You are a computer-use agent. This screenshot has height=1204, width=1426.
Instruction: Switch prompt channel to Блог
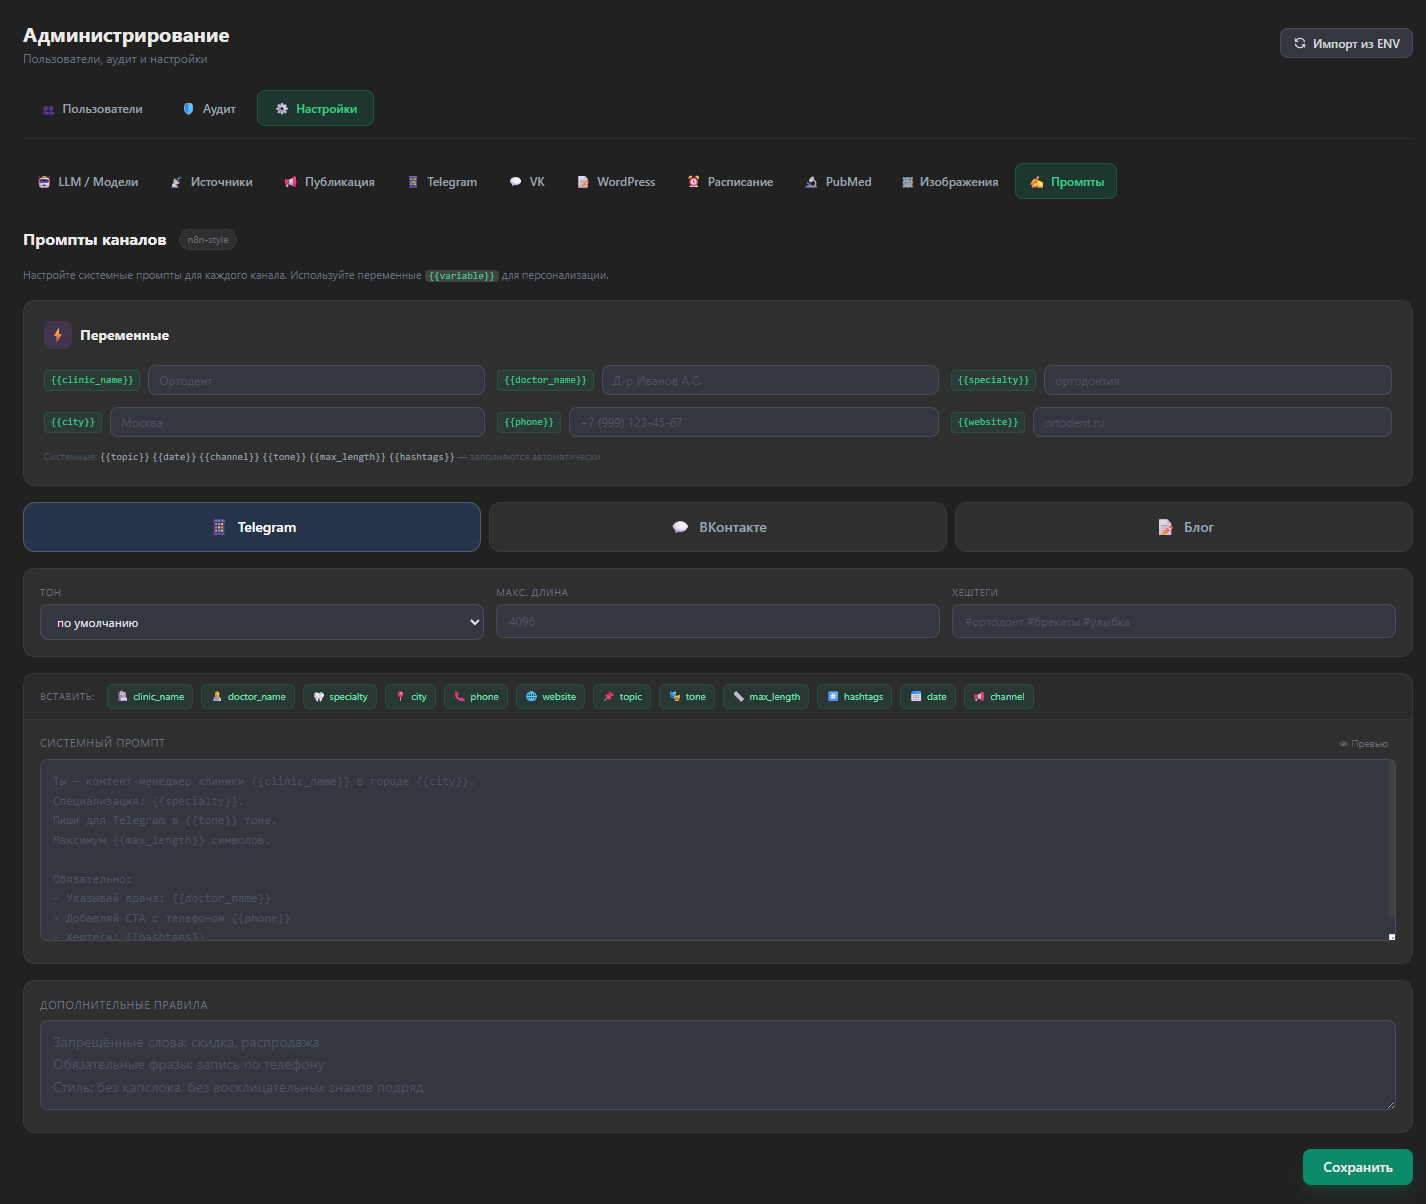(x=1183, y=527)
